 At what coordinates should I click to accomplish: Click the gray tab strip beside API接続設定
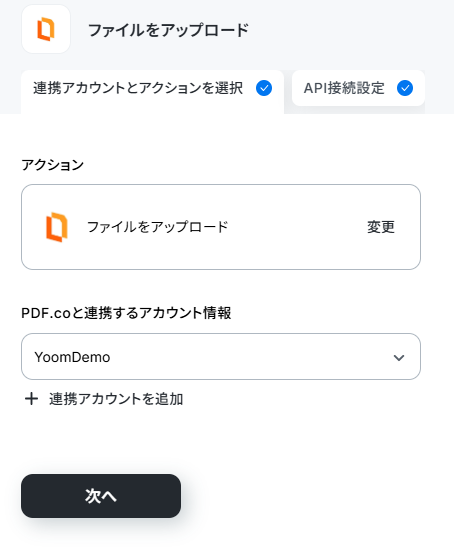pyautogui.click(x=439, y=92)
